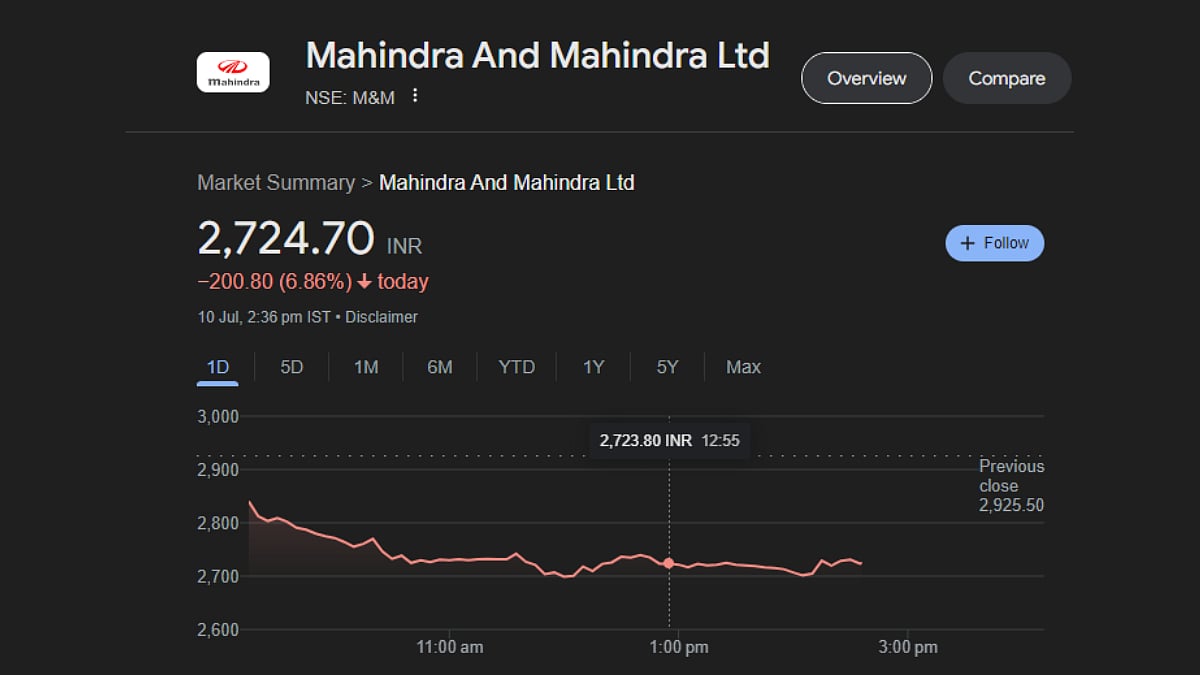Image resolution: width=1200 pixels, height=675 pixels.
Task: Follow Mahindra And Mahindra stock
Action: pyautogui.click(x=994, y=243)
